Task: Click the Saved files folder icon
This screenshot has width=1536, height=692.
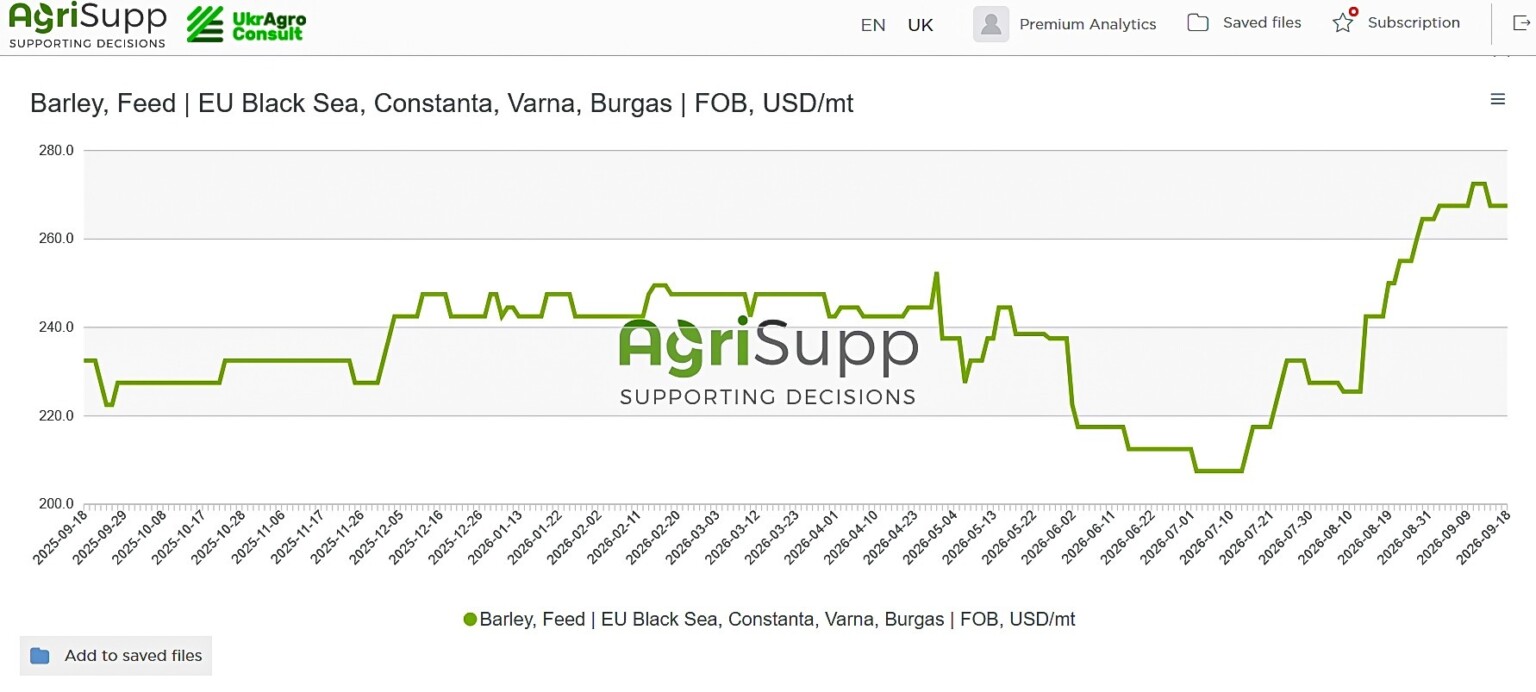Action: click(1197, 22)
